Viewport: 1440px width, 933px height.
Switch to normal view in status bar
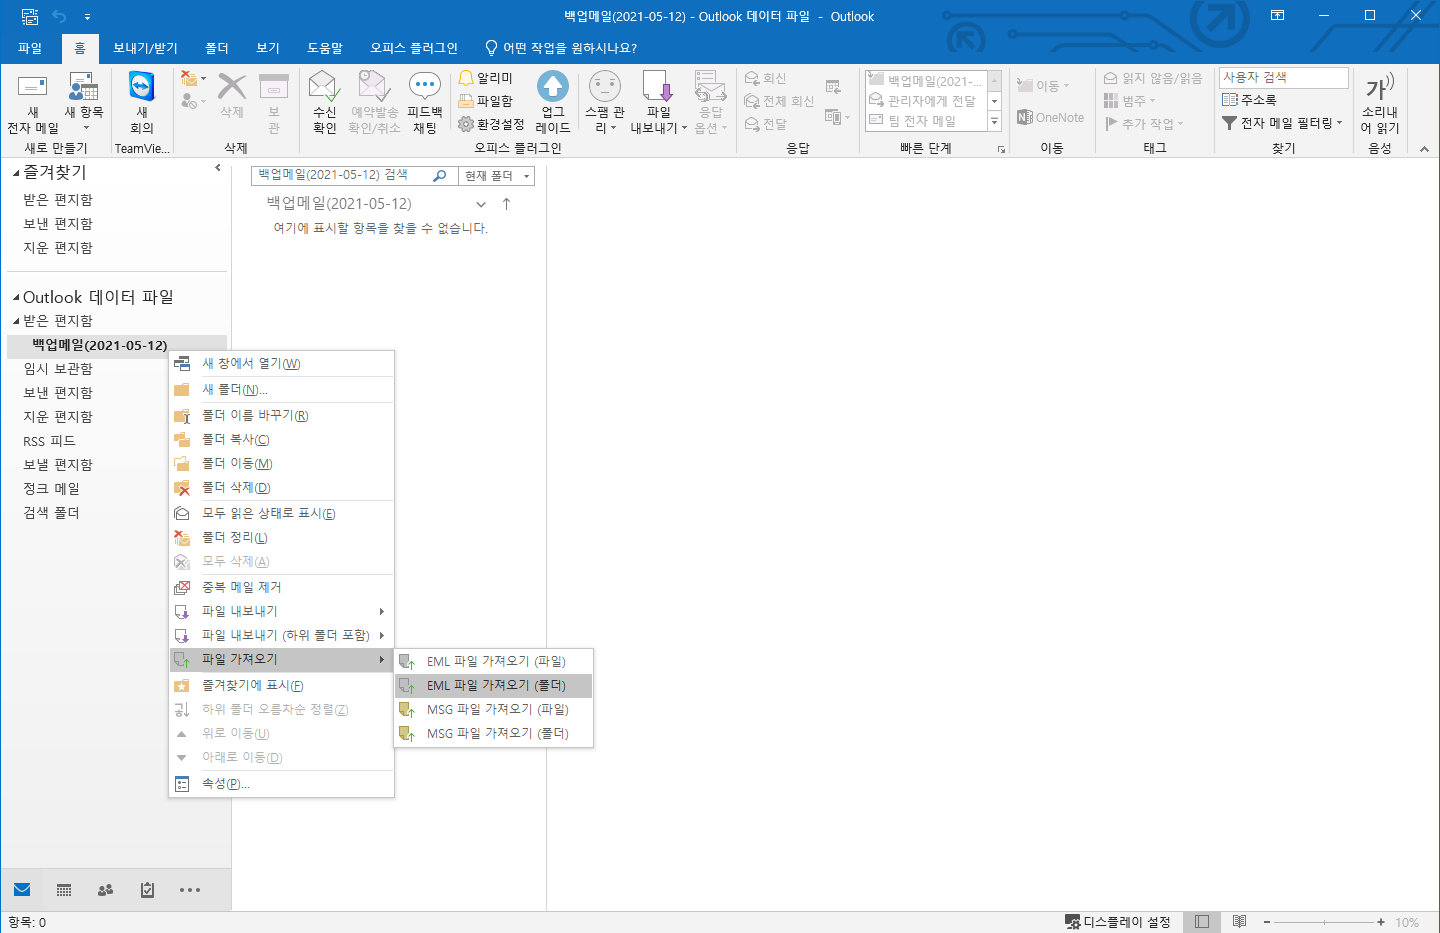[1202, 922]
